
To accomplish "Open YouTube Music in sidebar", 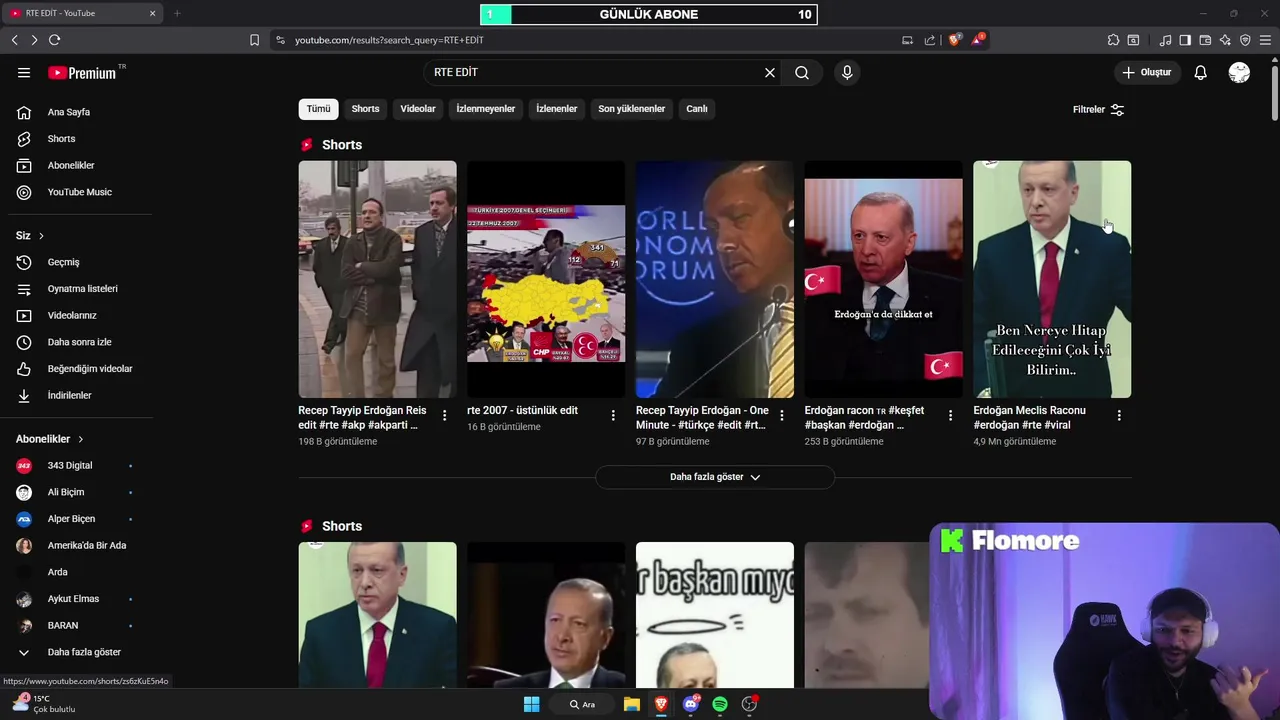I will (x=80, y=192).
